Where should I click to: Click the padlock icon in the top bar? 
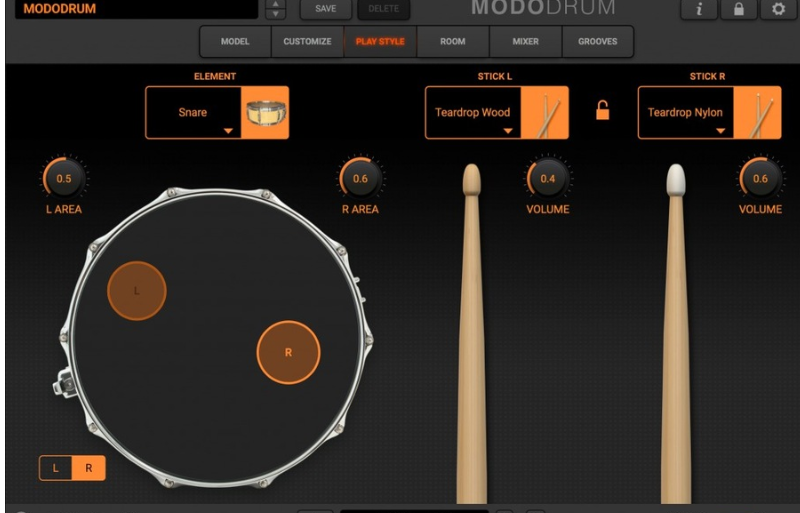(x=738, y=9)
